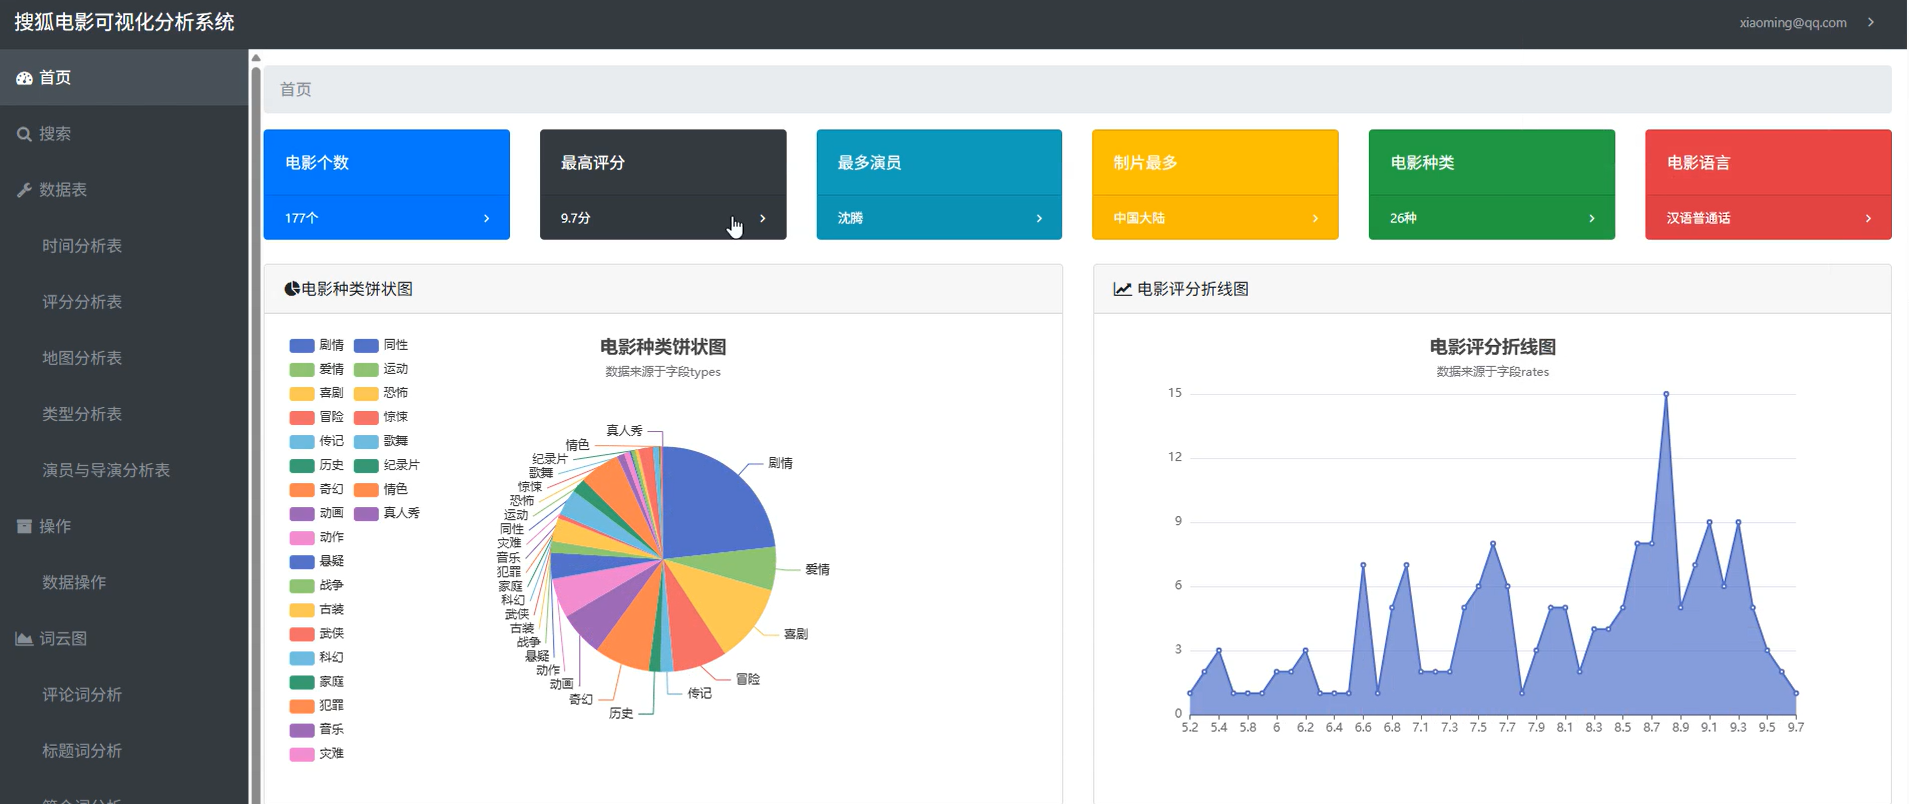1909x804 pixels.
Task: Toggle the 剧情 series in the pie legend
Action: click(x=317, y=345)
